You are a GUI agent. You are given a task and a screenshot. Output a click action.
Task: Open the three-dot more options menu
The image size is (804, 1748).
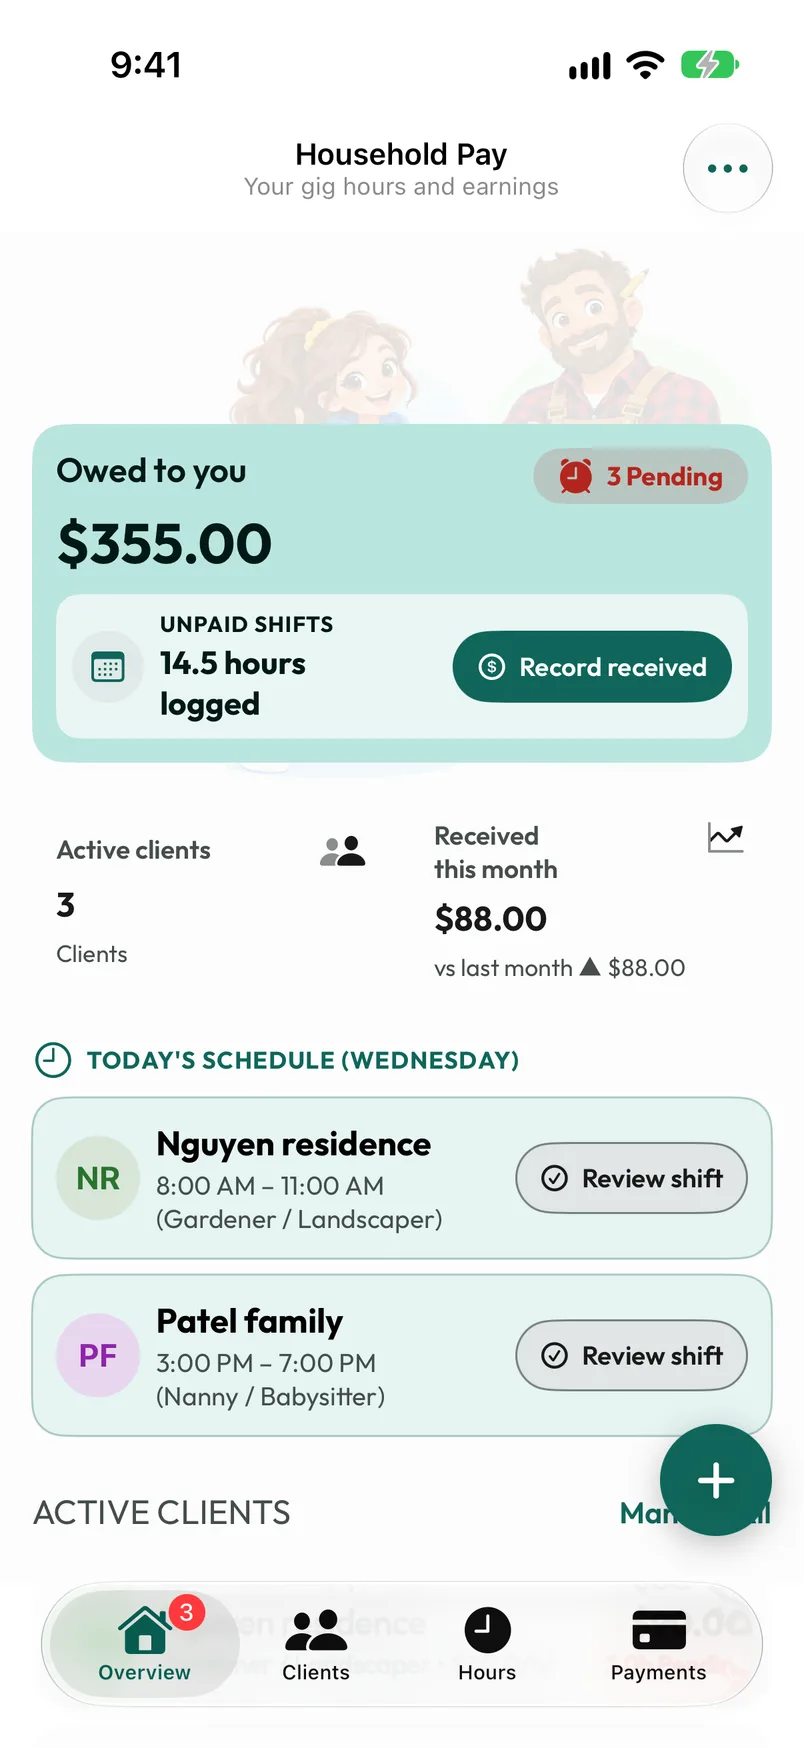pos(727,168)
